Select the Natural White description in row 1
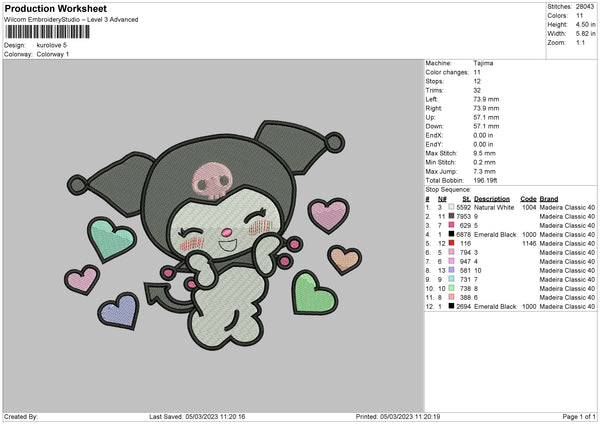This screenshot has width=600, height=424. coord(494,207)
